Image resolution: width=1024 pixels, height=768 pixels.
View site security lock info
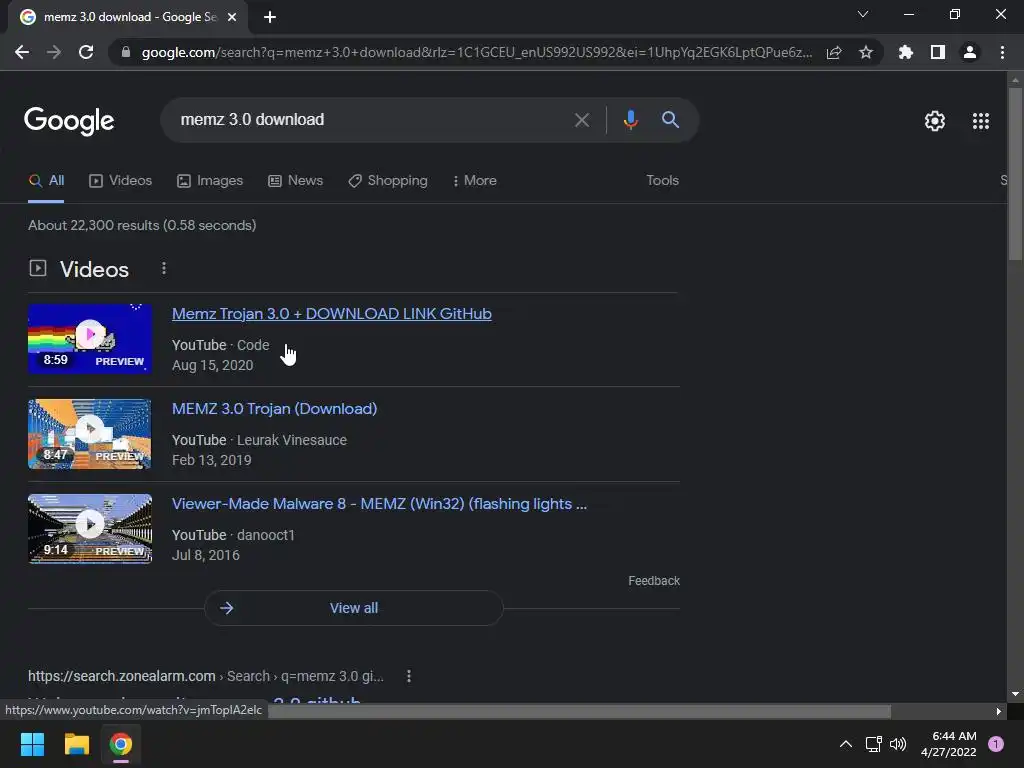(125, 52)
